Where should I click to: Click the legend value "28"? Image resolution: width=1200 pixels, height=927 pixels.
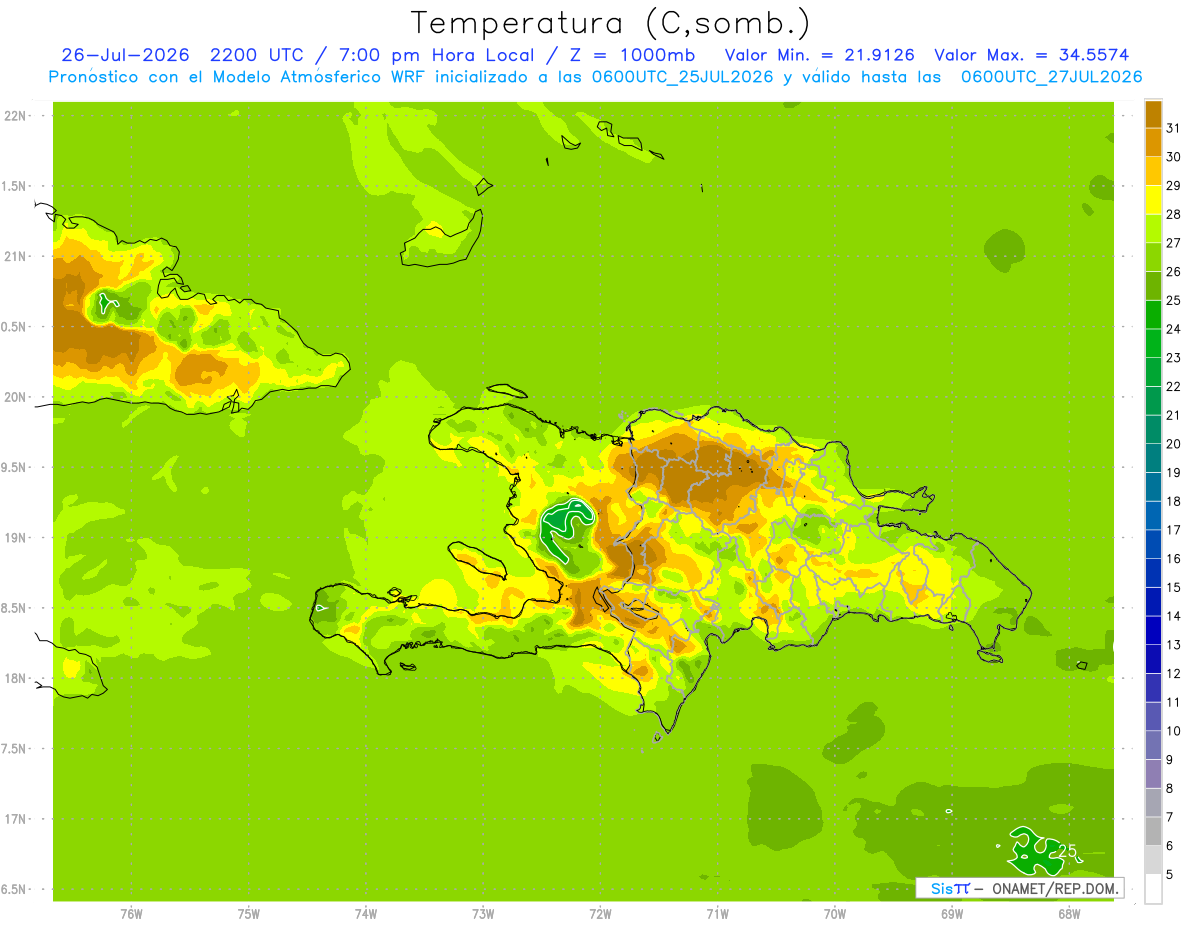click(x=1173, y=214)
